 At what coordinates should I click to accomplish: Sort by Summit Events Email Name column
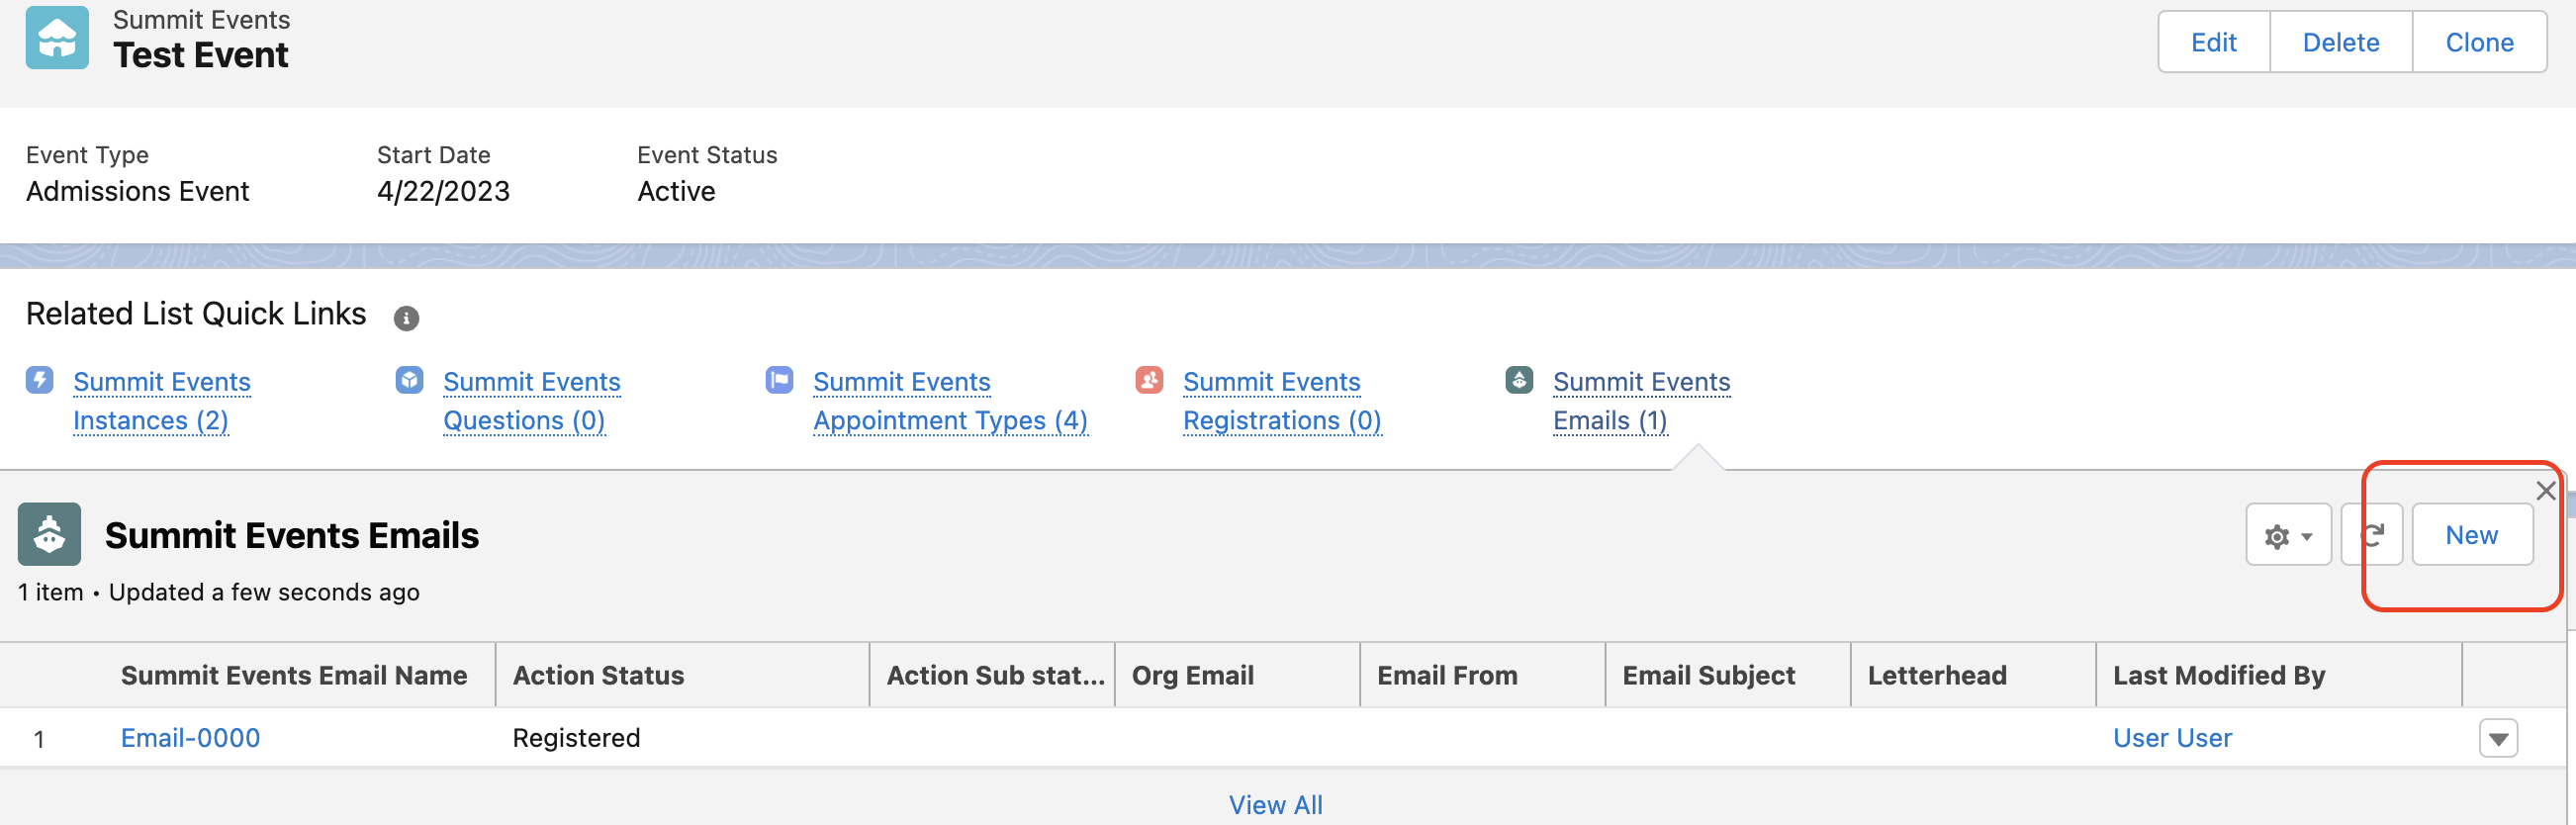coord(294,675)
